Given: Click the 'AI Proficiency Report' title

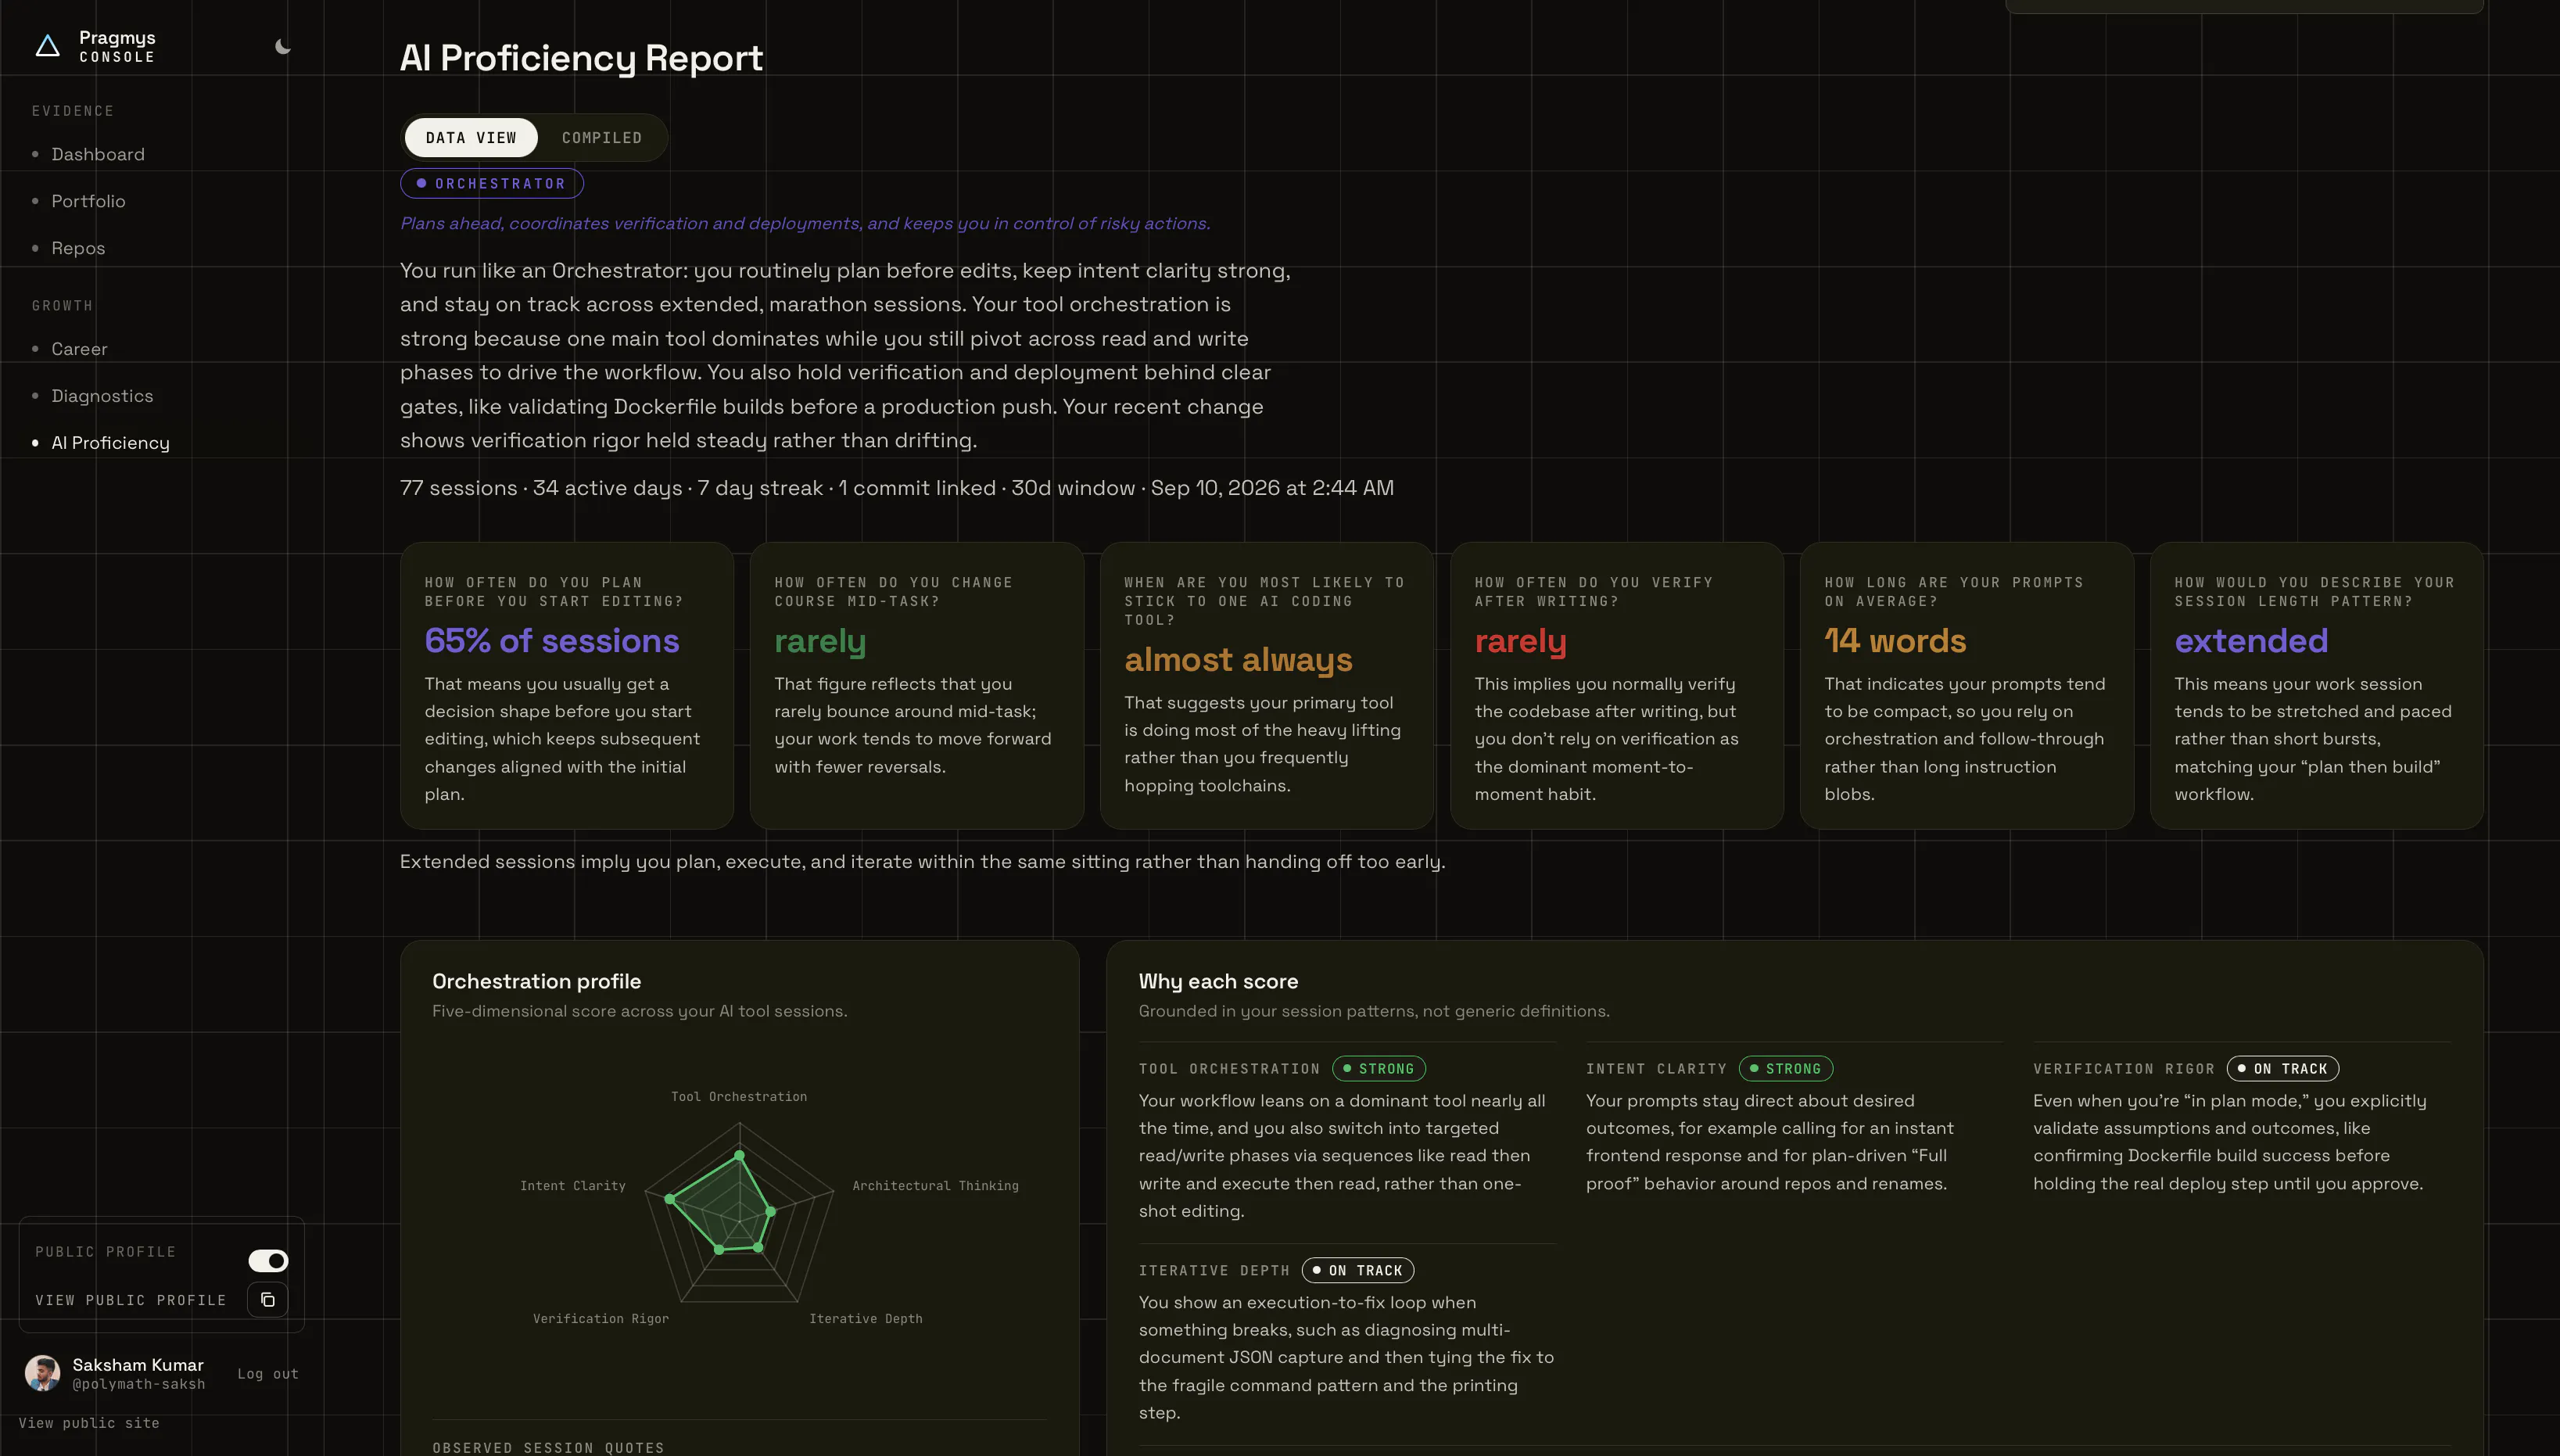Looking at the screenshot, I should click(581, 58).
